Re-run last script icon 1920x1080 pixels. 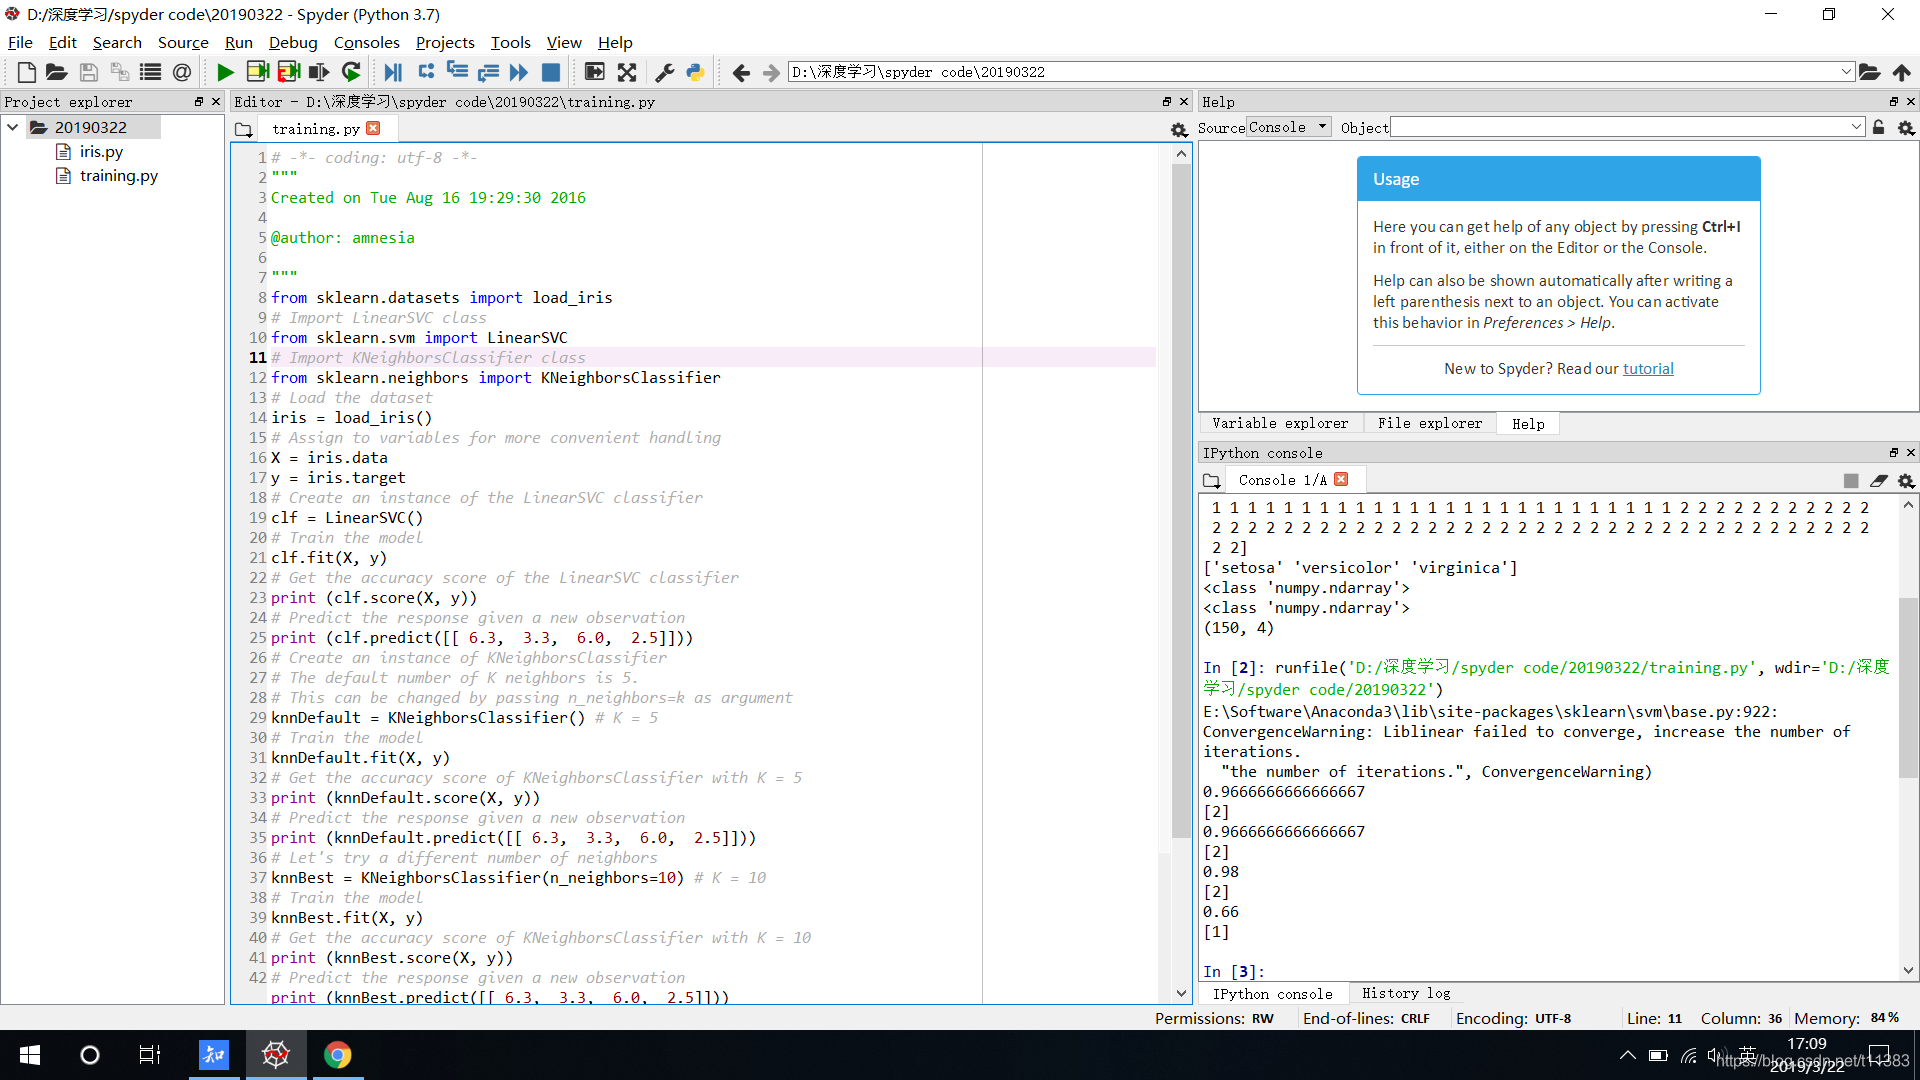351,72
